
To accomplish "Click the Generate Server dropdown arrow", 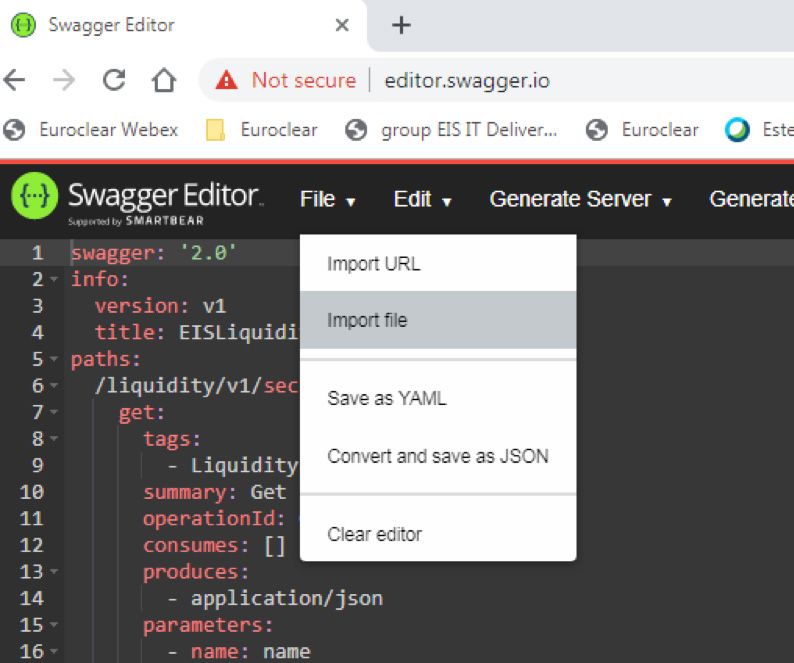I will [667, 202].
